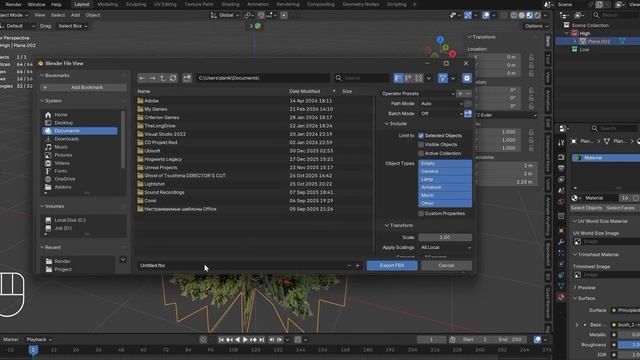The image size is (640, 360).
Task: Click the Untitled.fbx filename field
Action: click(x=241, y=265)
